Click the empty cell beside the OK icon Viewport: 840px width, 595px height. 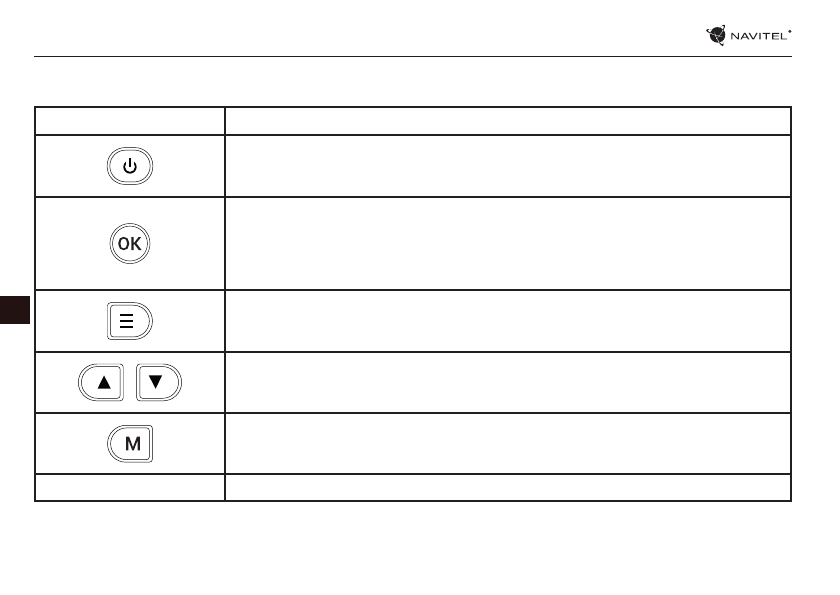[x=508, y=243]
